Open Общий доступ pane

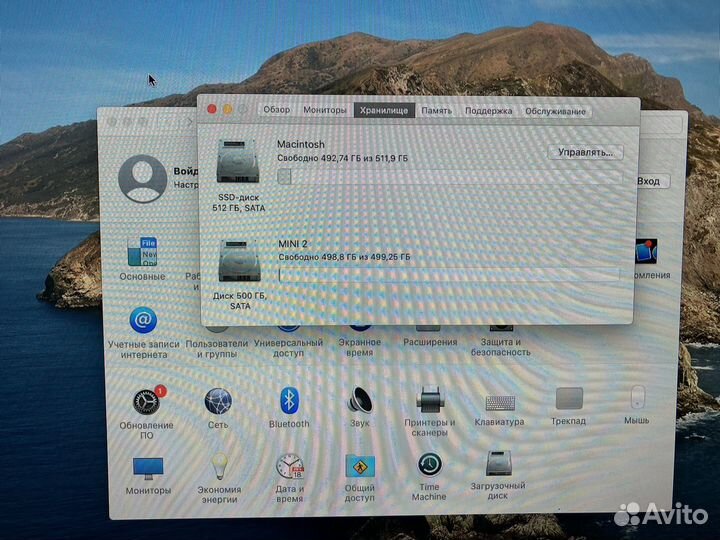coord(360,466)
